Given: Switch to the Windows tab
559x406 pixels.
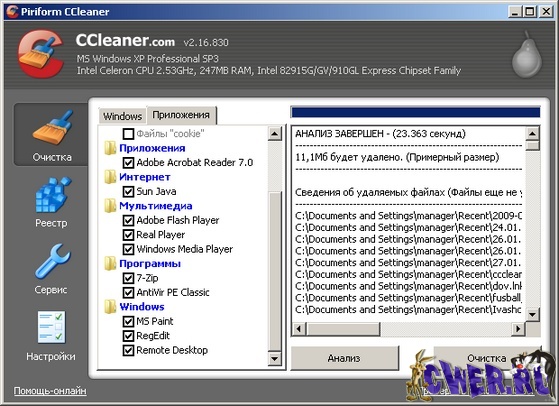Looking at the screenshot, I should 122,116.
